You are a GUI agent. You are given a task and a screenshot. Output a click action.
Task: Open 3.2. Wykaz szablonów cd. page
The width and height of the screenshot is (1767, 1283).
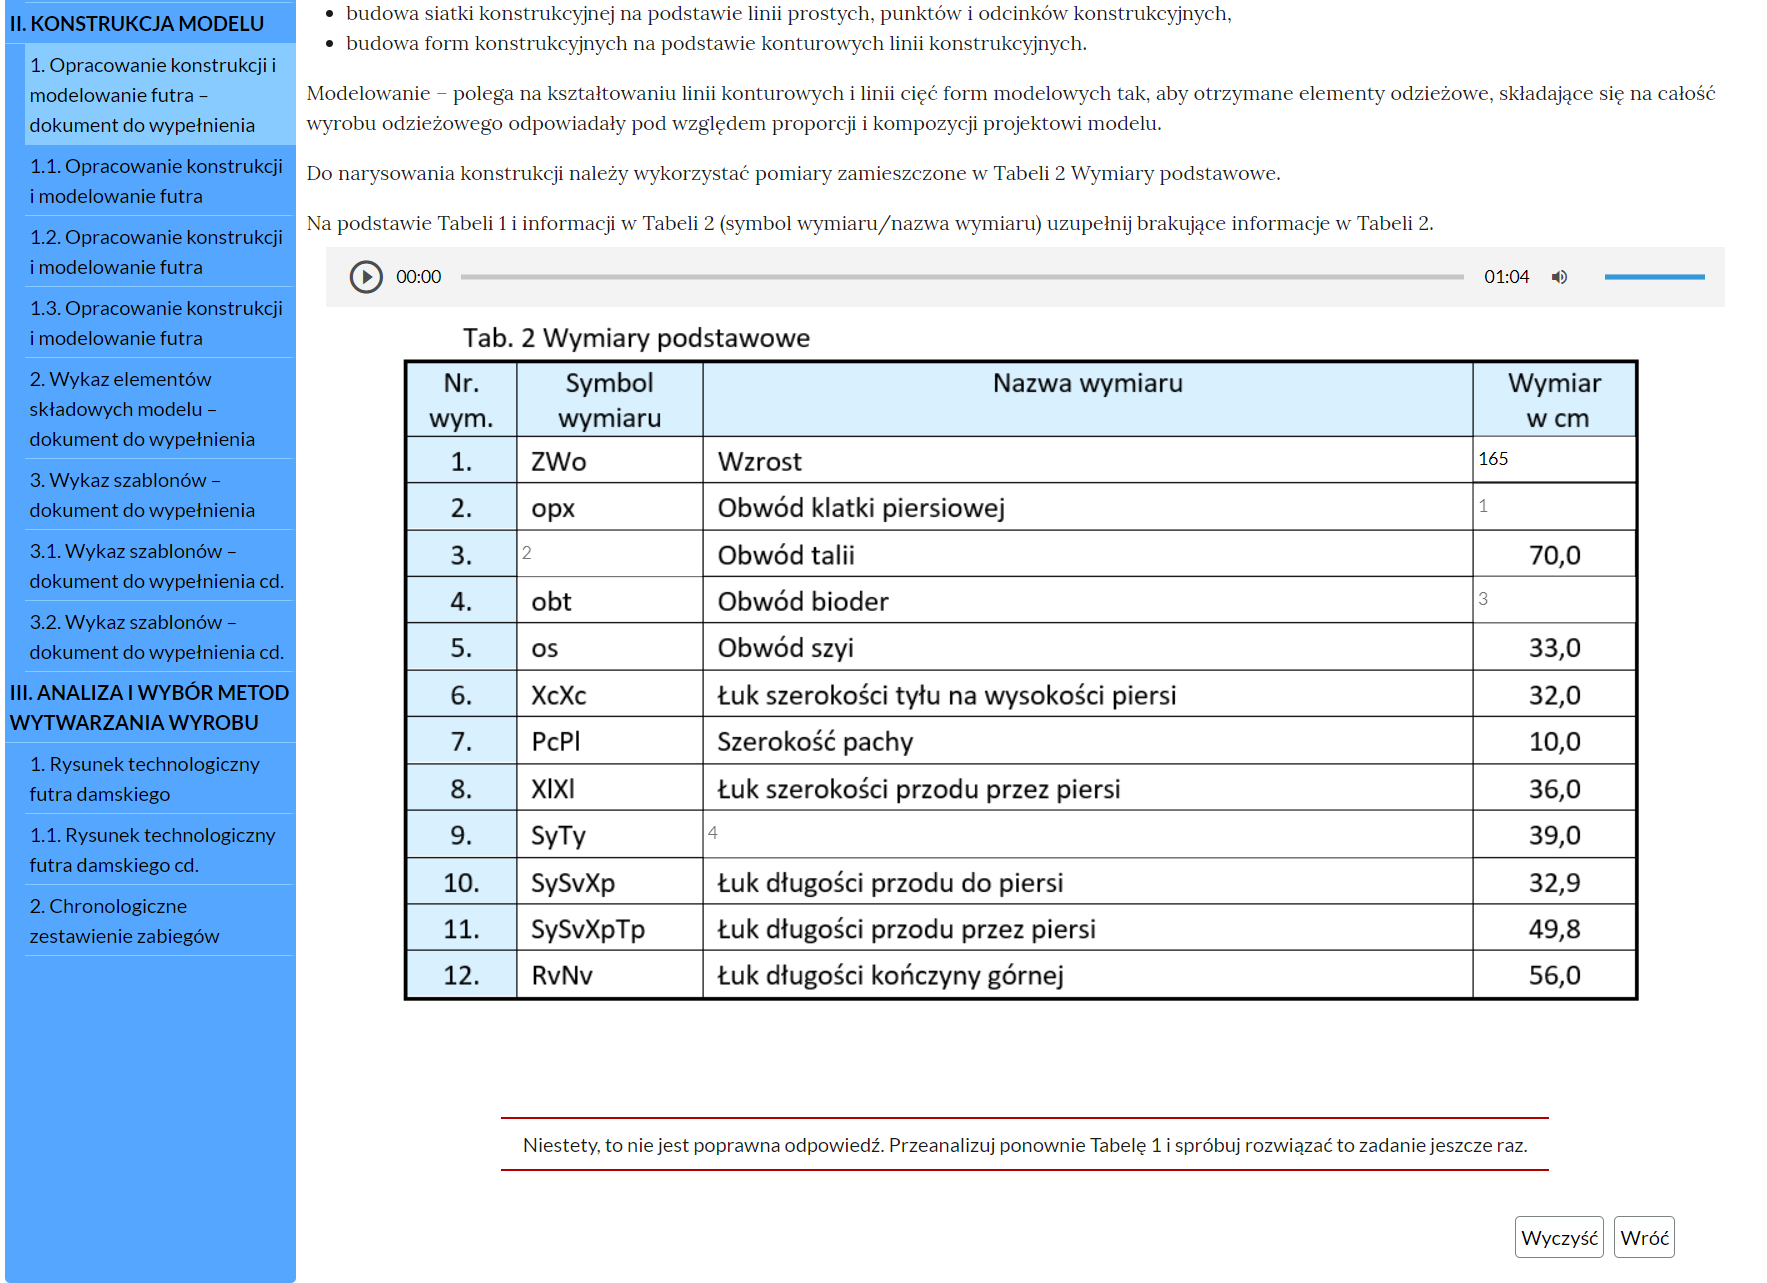pos(156,637)
